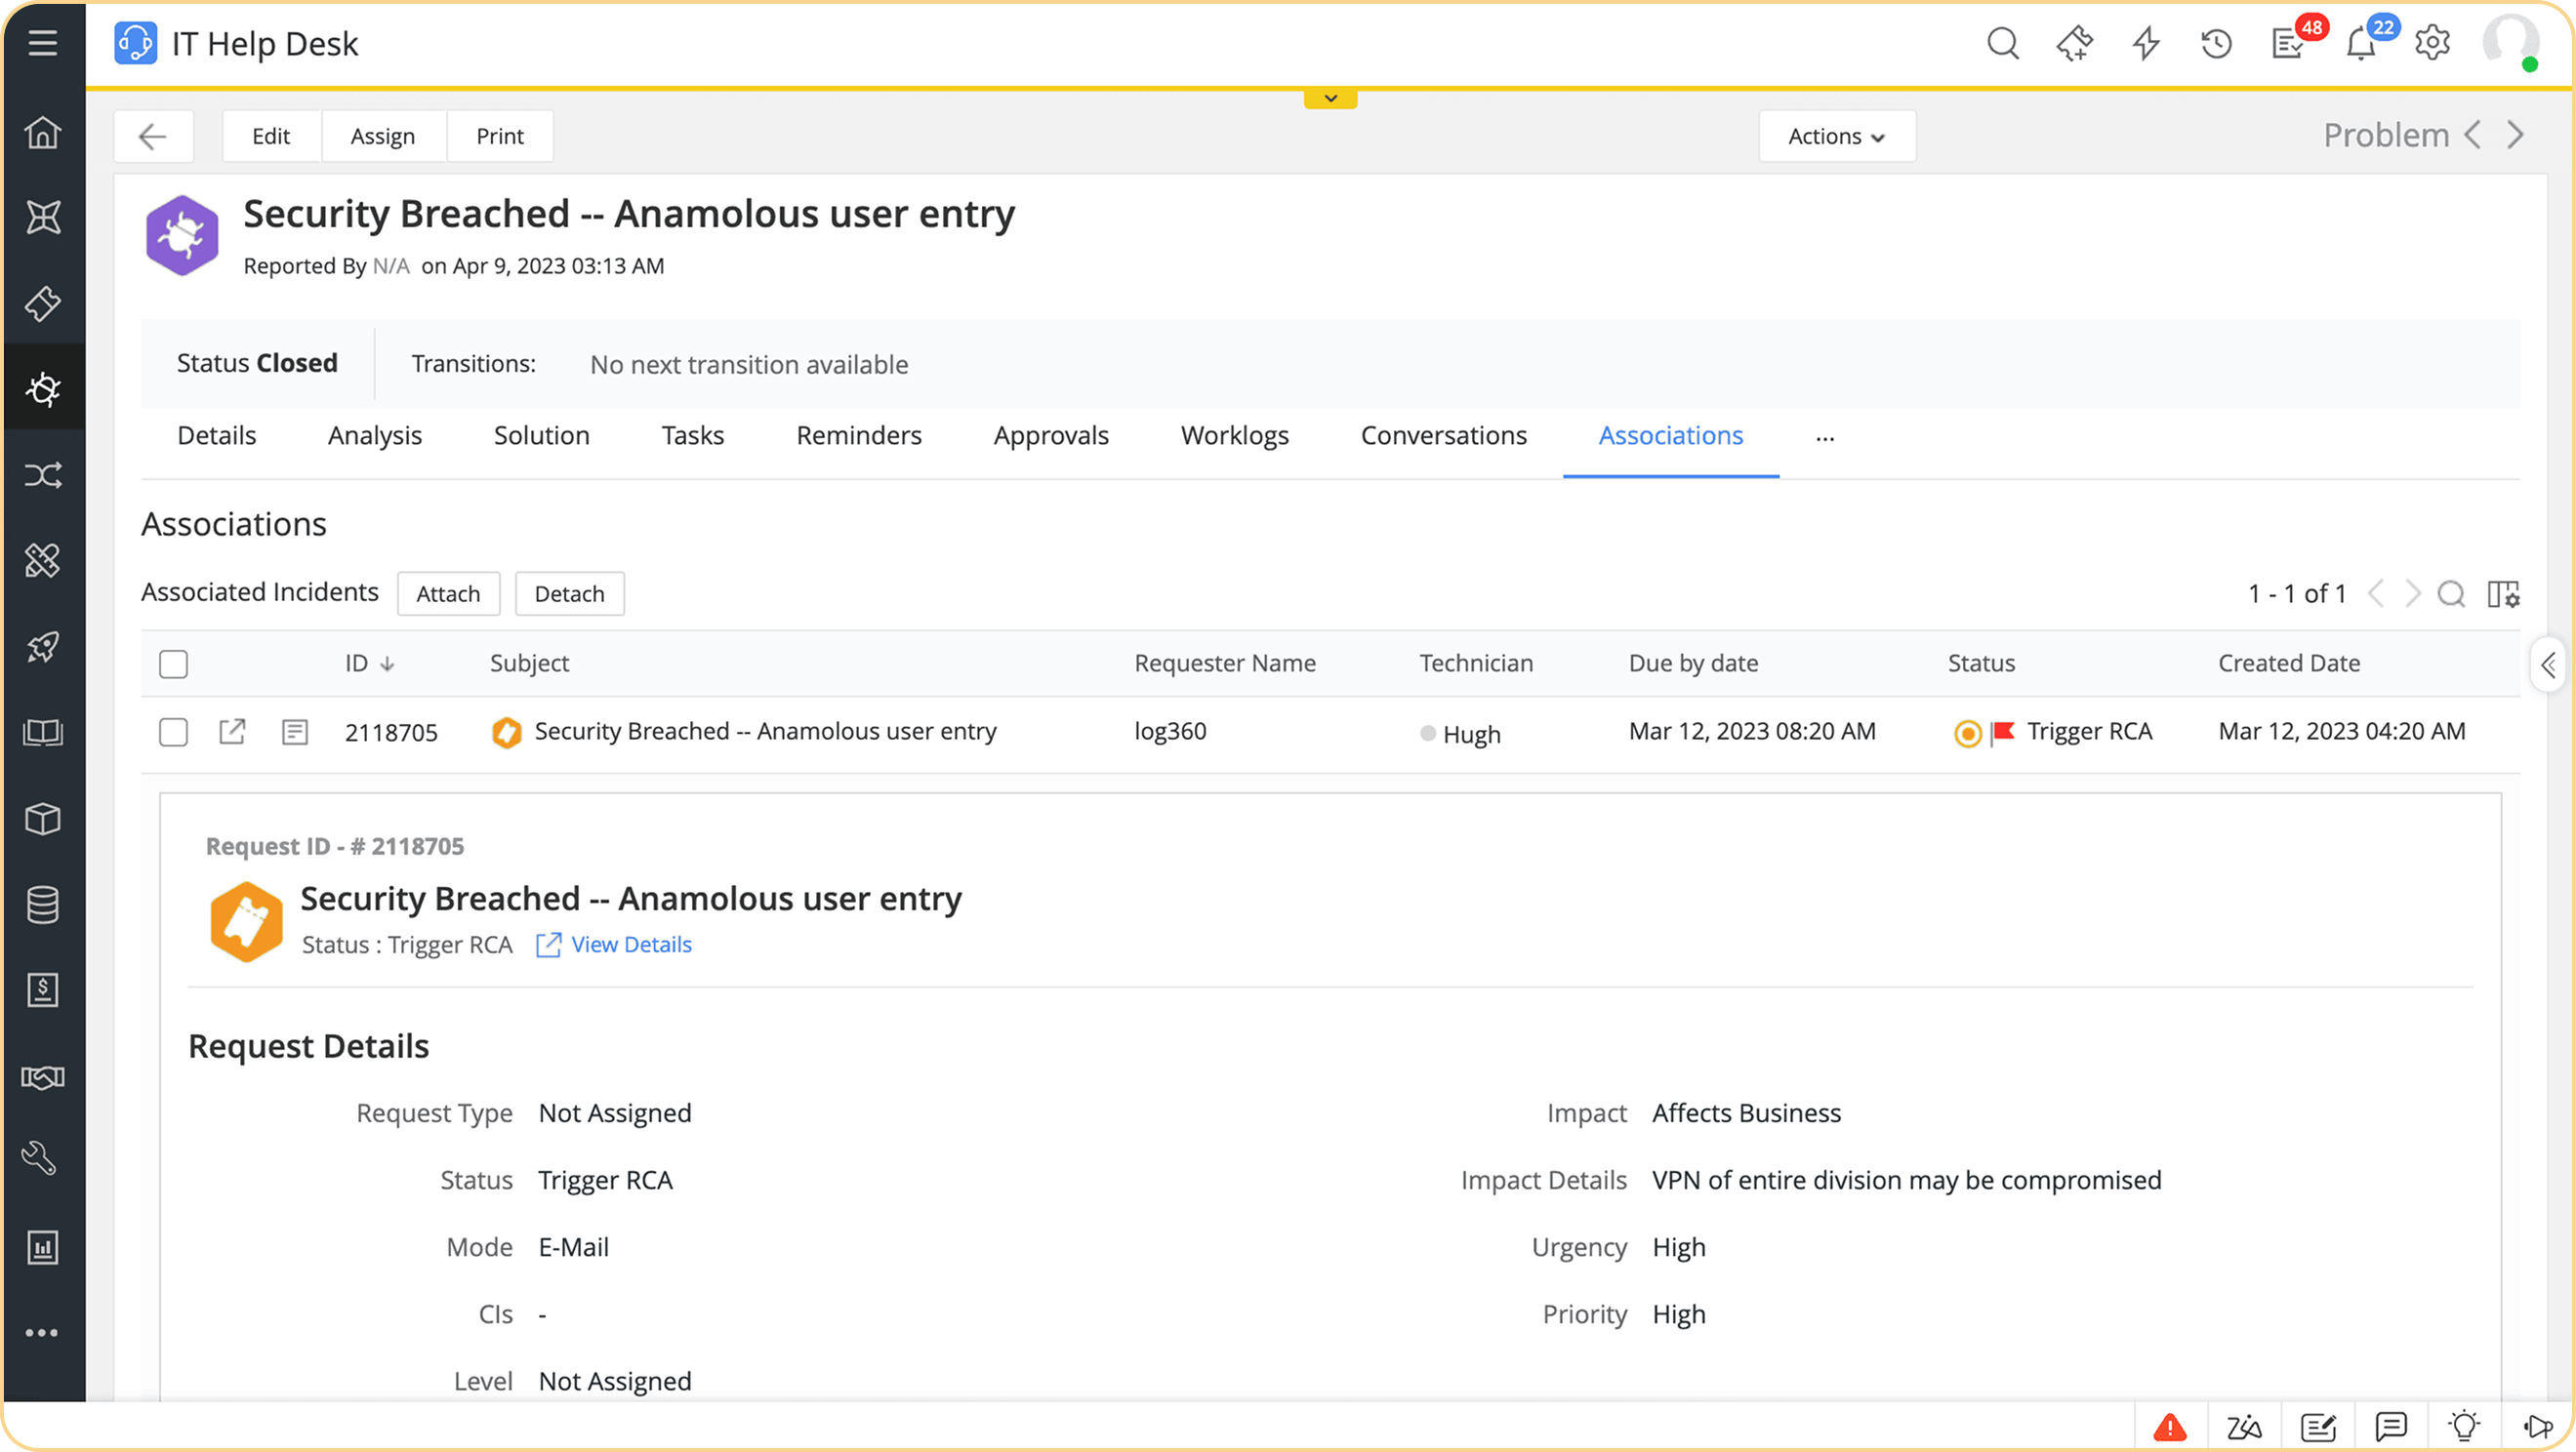Collapse the right side panel chevron
Image resolution: width=2576 pixels, height=1452 pixels.
click(x=2548, y=664)
